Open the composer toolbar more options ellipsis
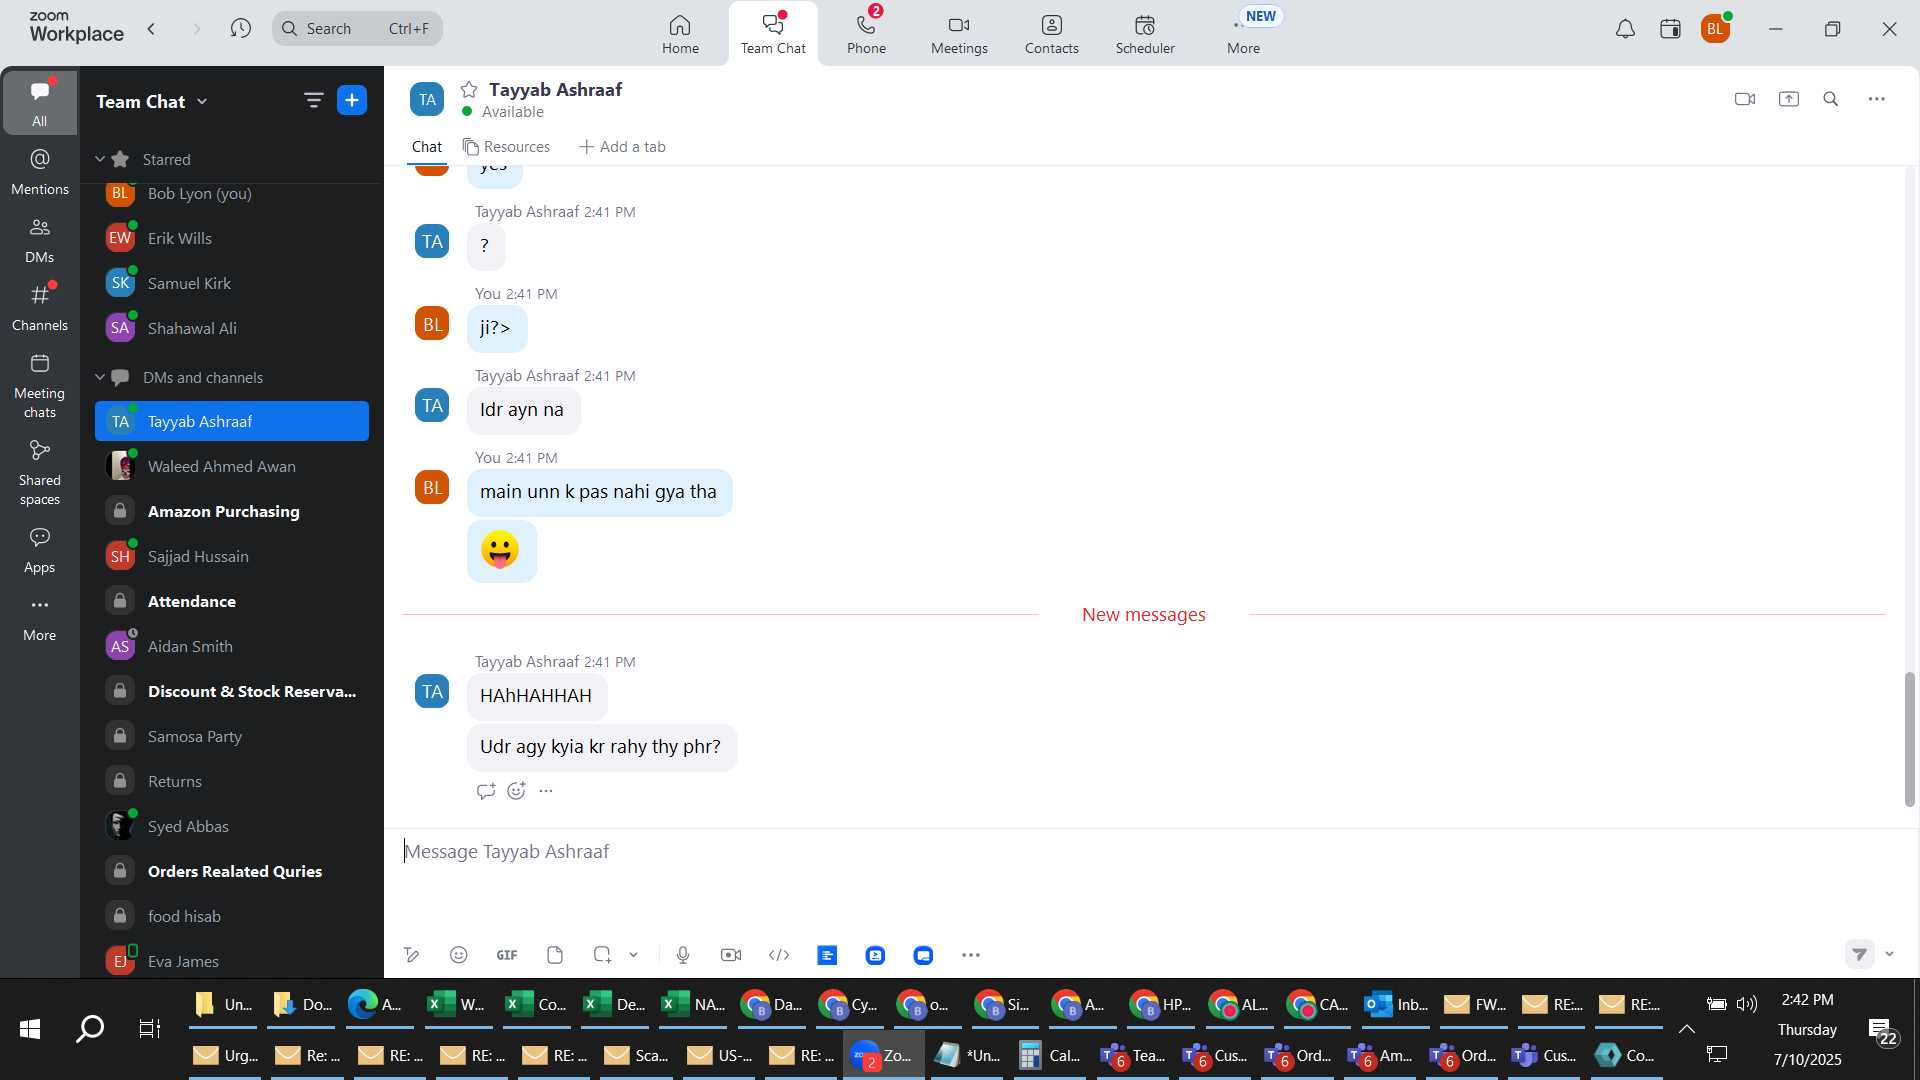This screenshot has height=1080, width=1920. click(x=971, y=955)
